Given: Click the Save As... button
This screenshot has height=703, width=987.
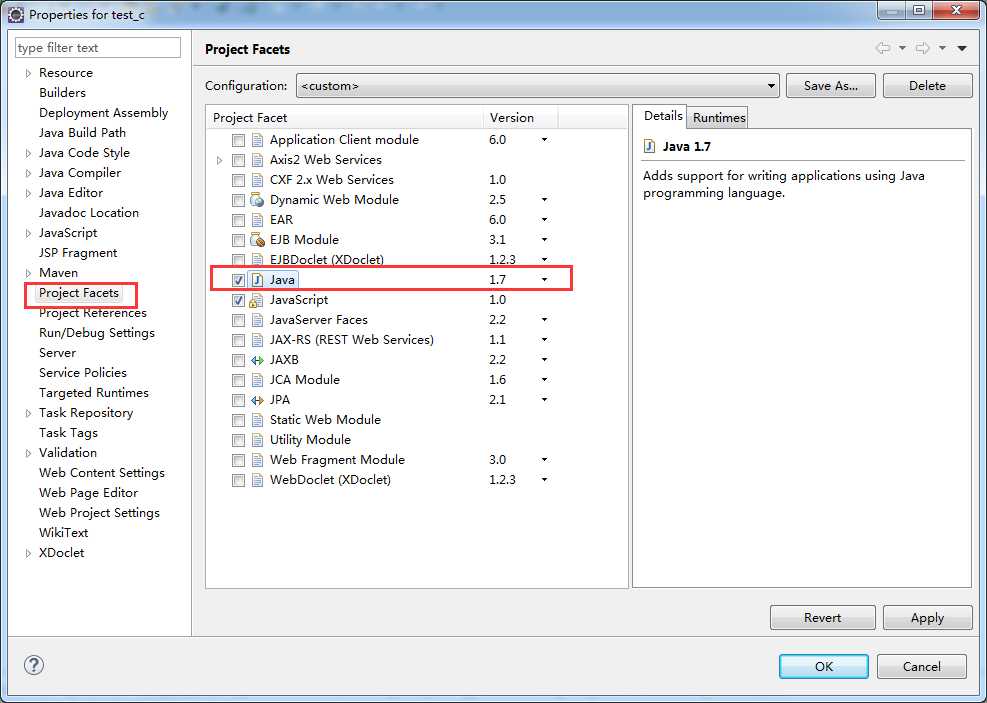Looking at the screenshot, I should 830,86.
